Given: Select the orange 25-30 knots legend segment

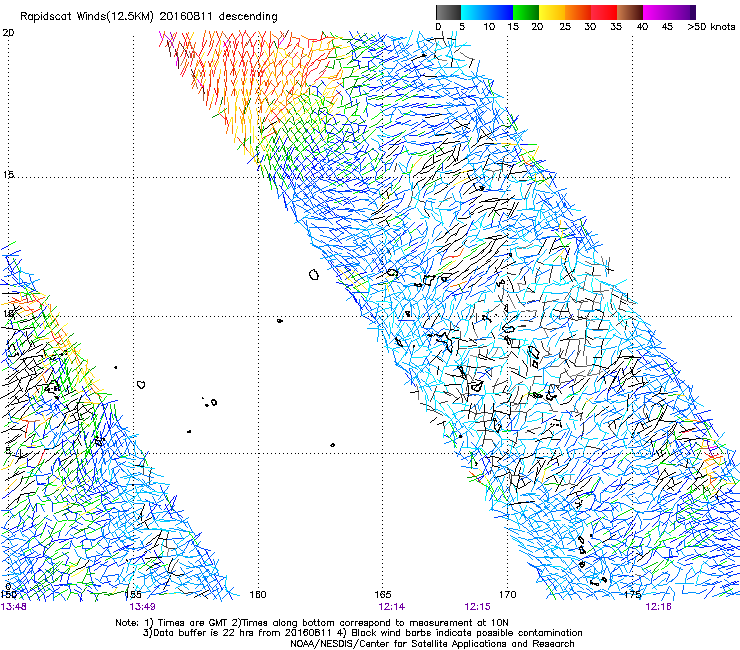Looking at the screenshot, I should click(x=578, y=12).
